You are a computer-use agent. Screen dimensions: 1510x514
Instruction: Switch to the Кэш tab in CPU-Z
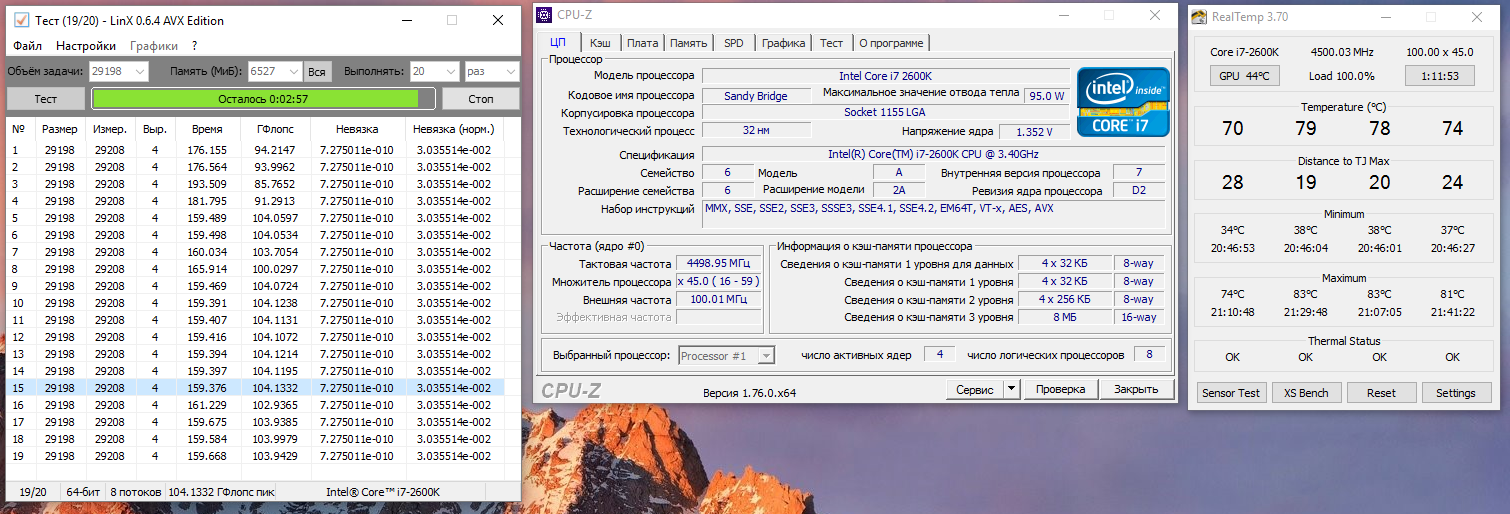click(x=600, y=43)
